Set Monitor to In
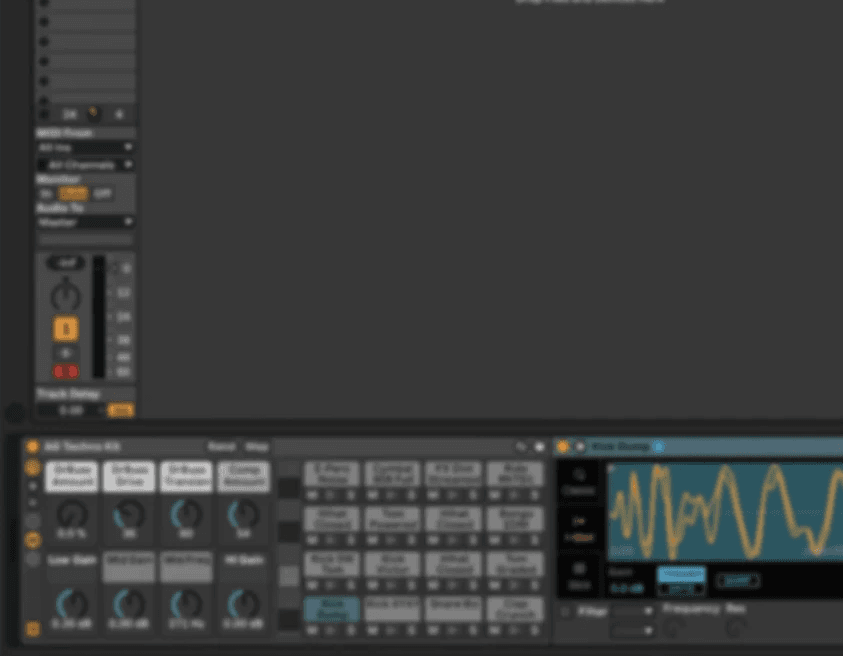The image size is (843, 656). [x=46, y=194]
